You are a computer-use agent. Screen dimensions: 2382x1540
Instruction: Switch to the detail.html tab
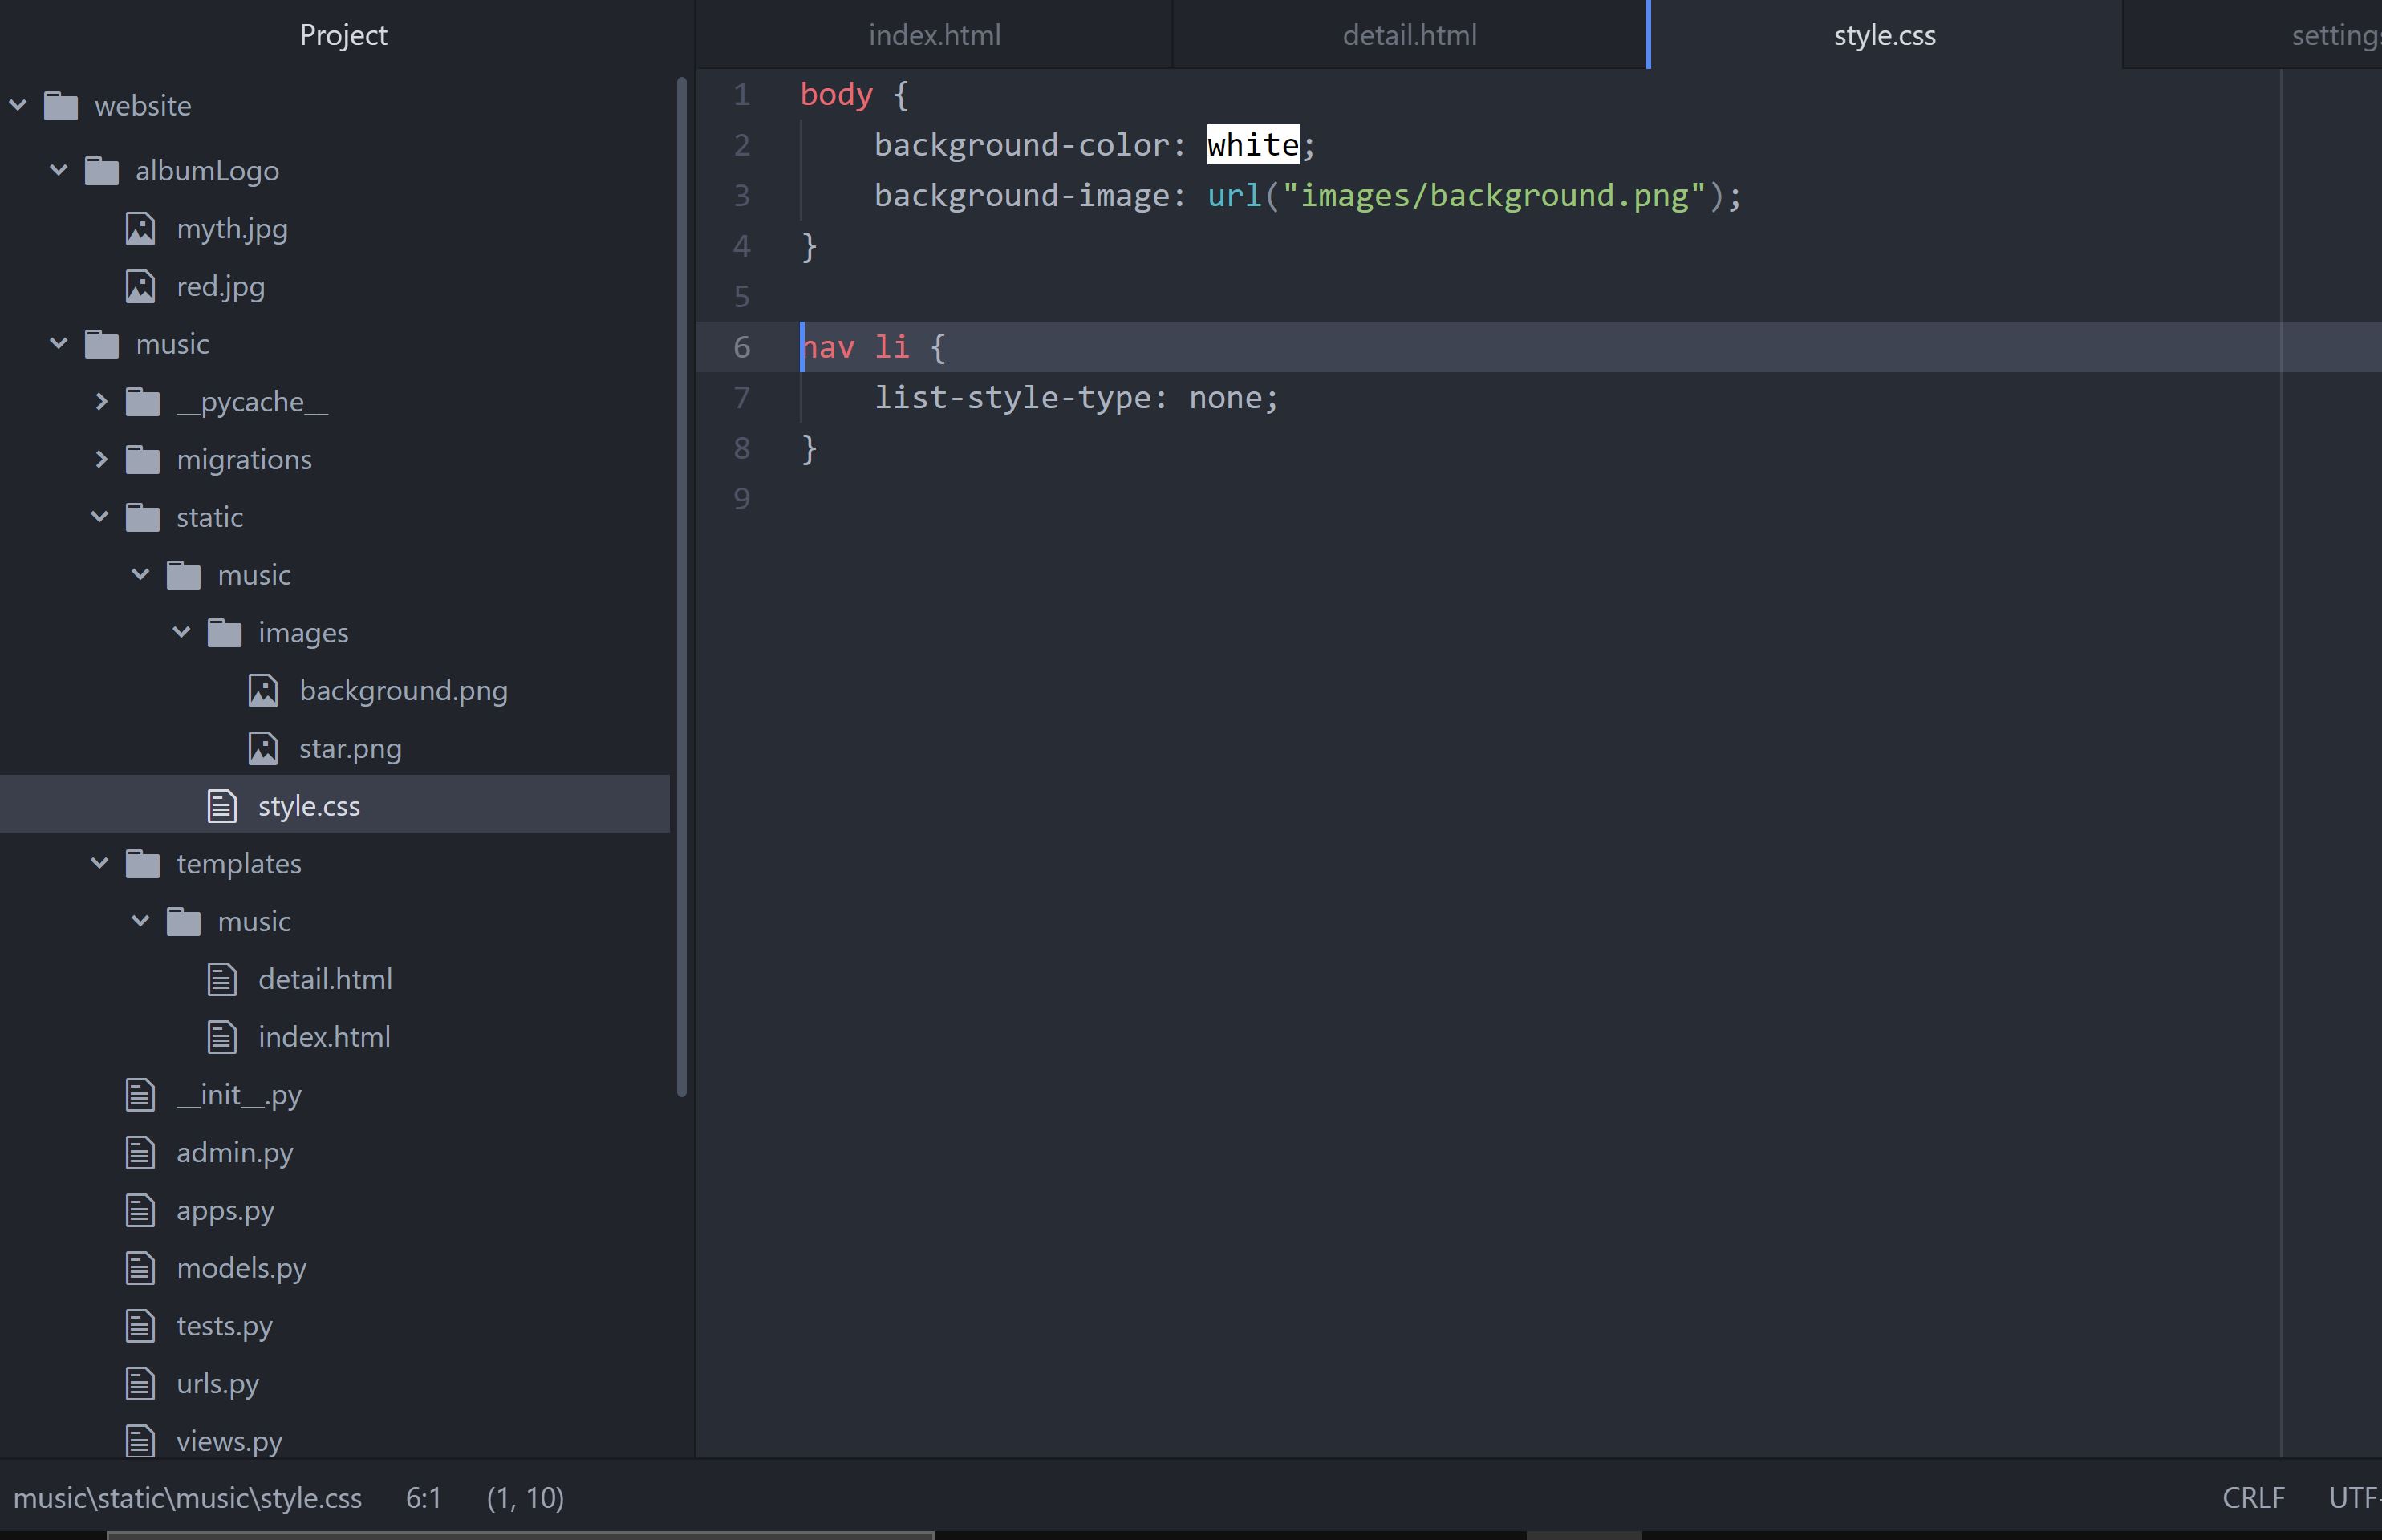[1408, 35]
